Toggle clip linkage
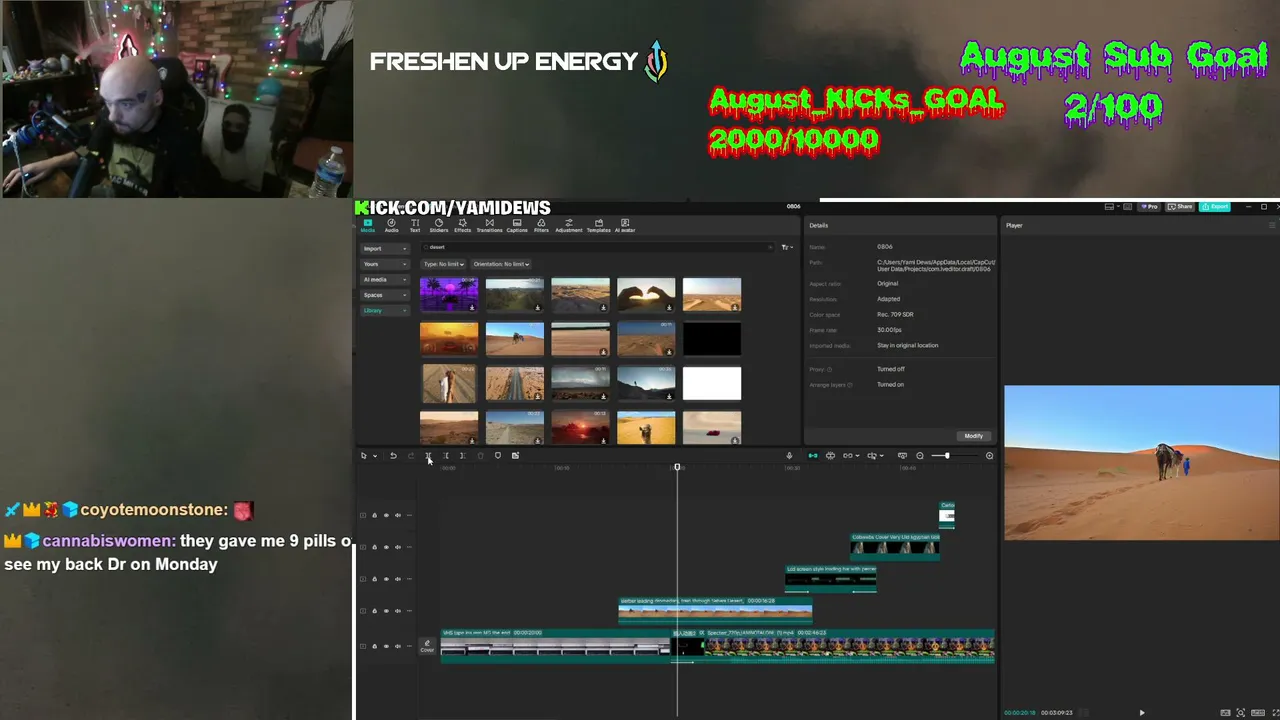 click(848, 456)
